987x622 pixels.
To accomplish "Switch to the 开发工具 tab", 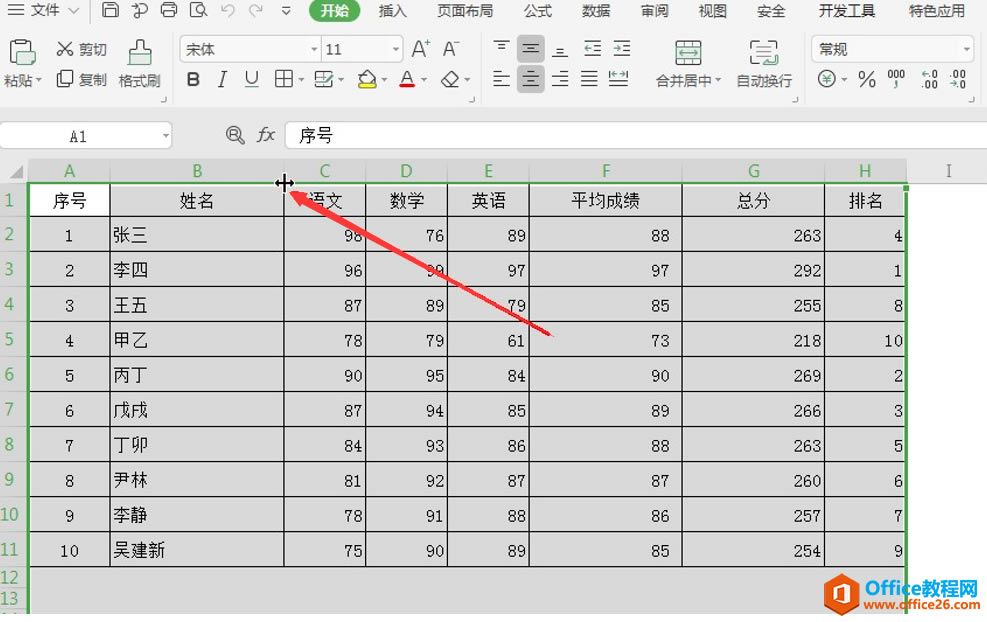I will (847, 11).
